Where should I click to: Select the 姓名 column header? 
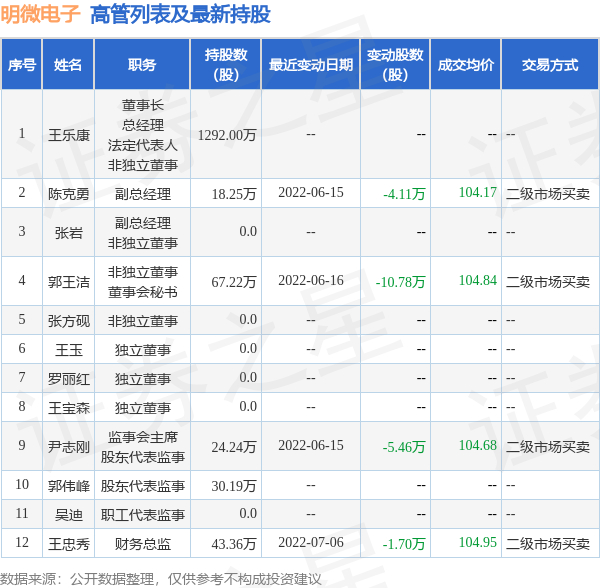(68, 64)
